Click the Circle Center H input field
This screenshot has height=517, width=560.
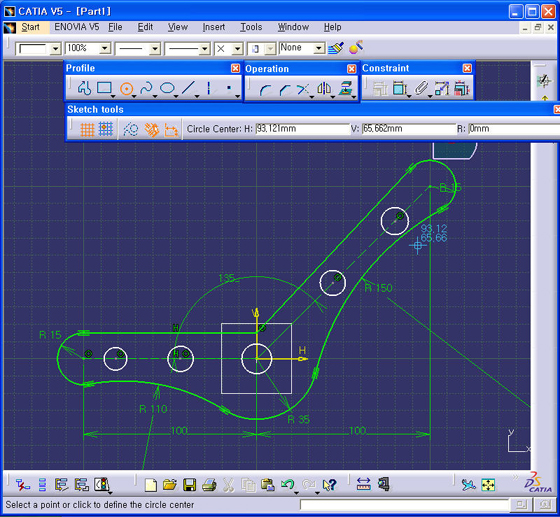pyautogui.click(x=302, y=129)
